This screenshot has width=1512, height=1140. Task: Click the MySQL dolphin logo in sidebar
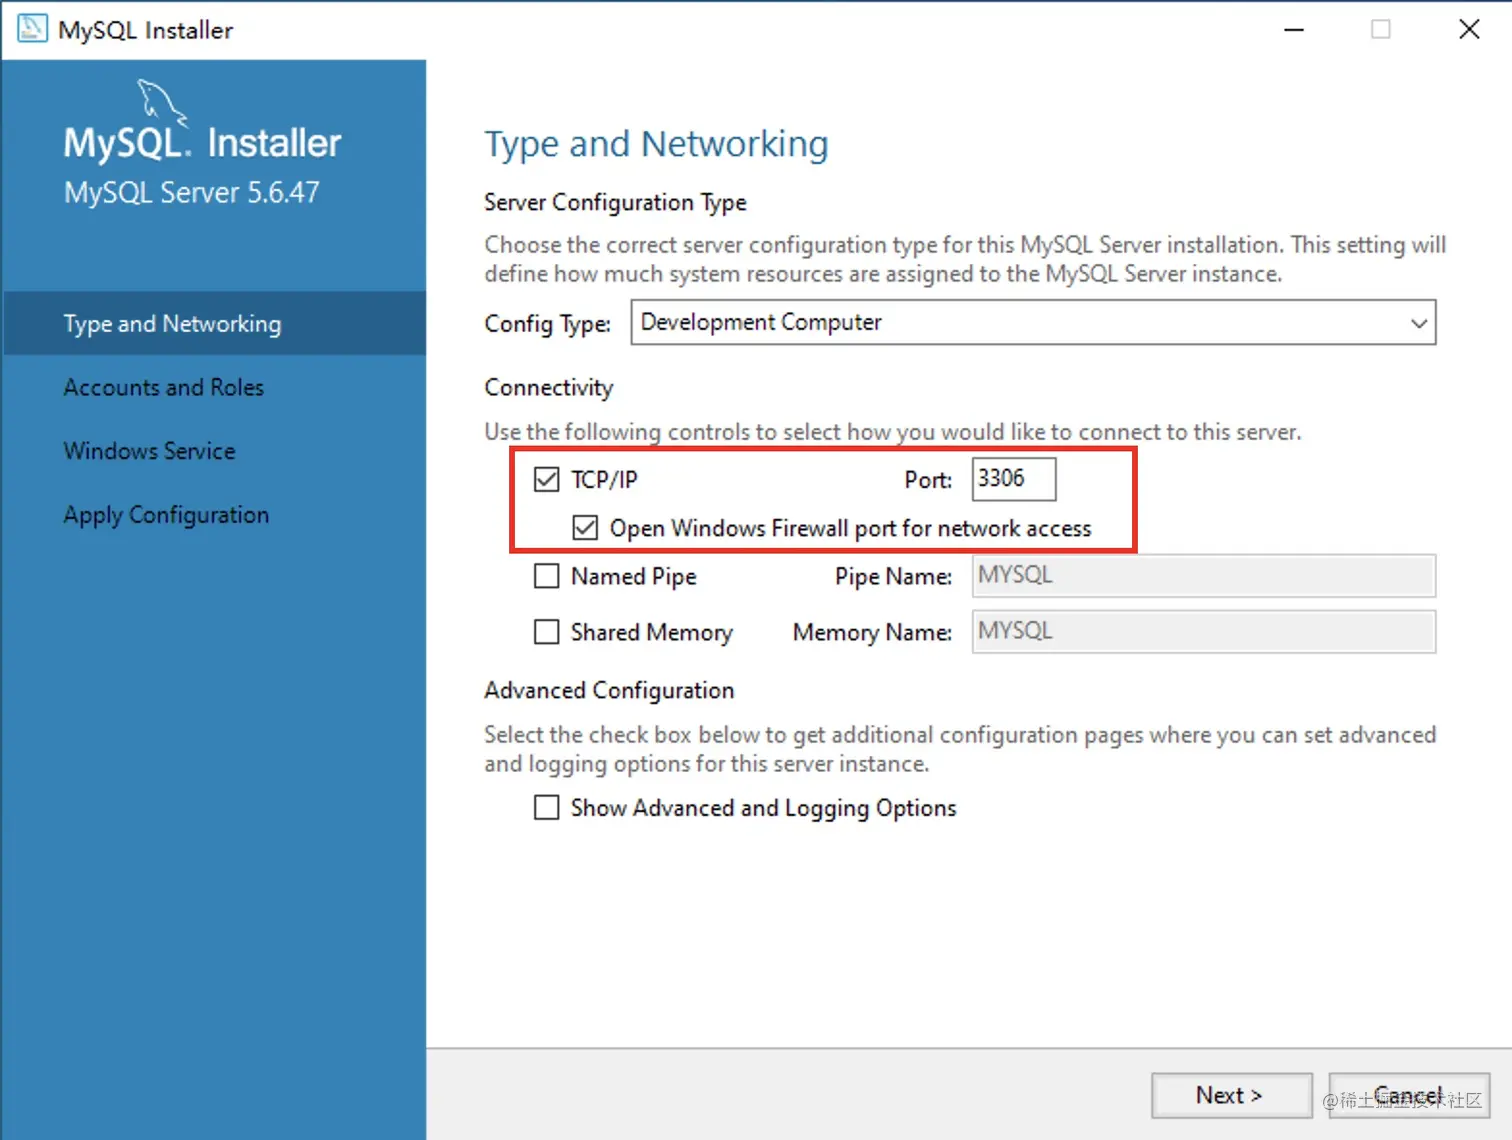pyautogui.click(x=162, y=102)
